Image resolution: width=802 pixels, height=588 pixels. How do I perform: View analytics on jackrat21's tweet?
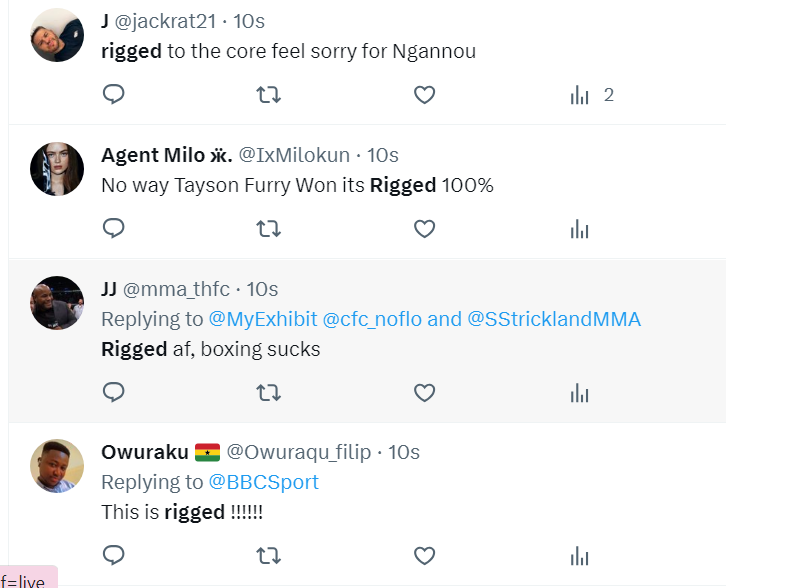[580, 95]
